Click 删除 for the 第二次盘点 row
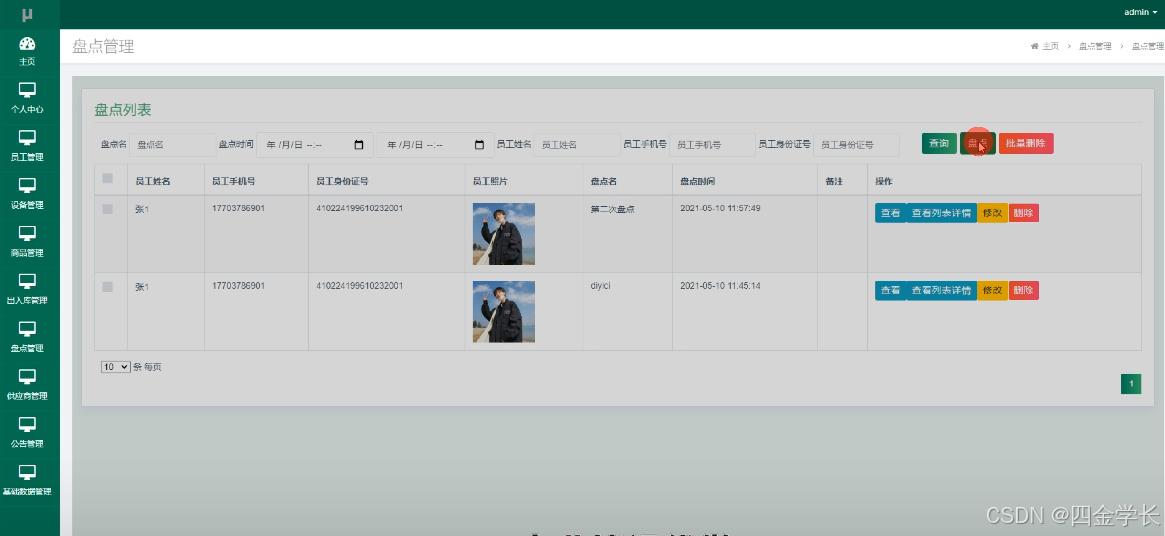 (x=1023, y=213)
